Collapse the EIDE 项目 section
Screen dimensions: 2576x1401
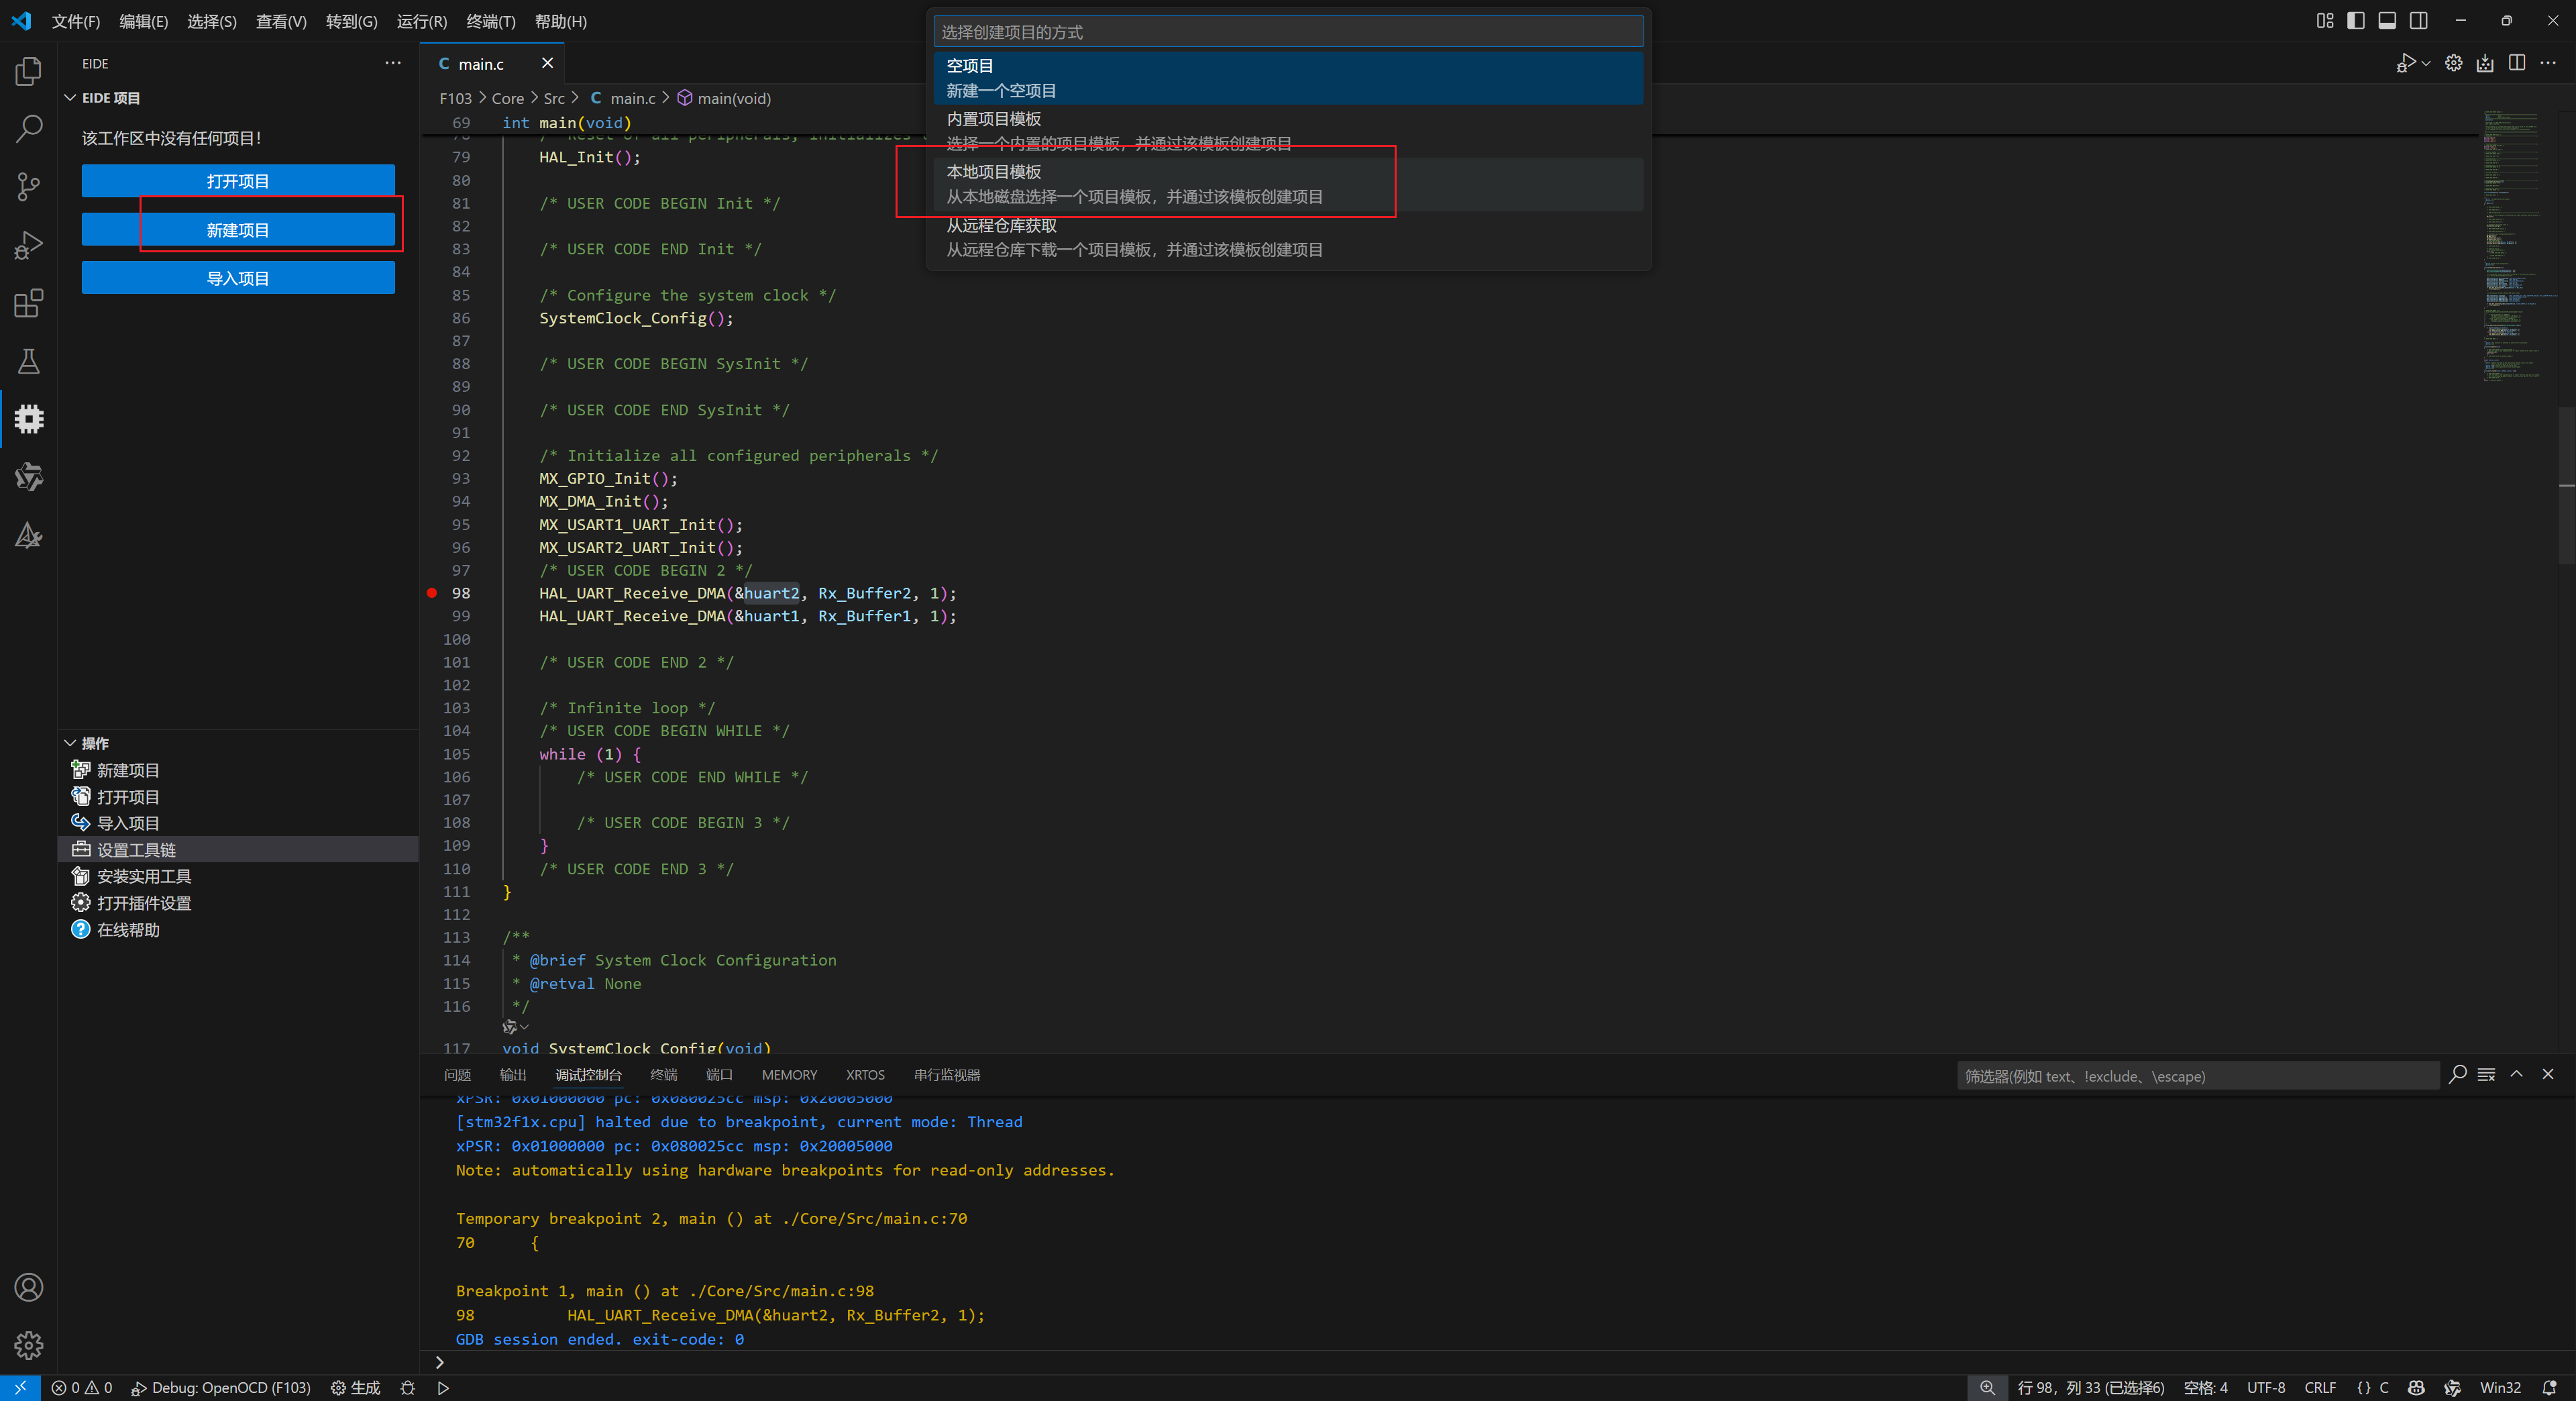(70, 98)
